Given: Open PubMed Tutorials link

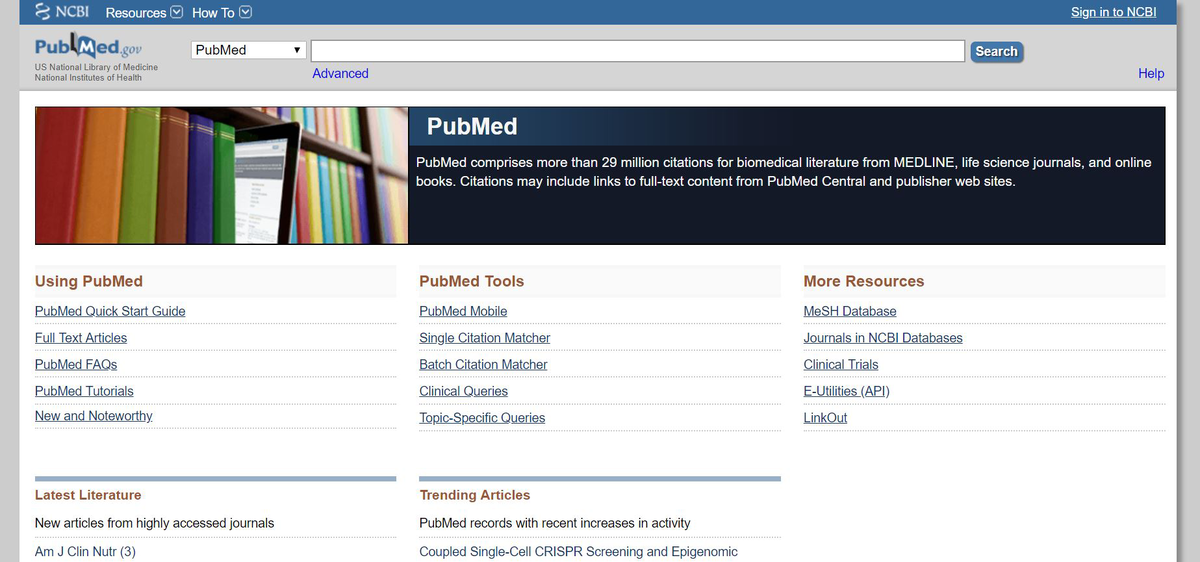Looking at the screenshot, I should [84, 391].
